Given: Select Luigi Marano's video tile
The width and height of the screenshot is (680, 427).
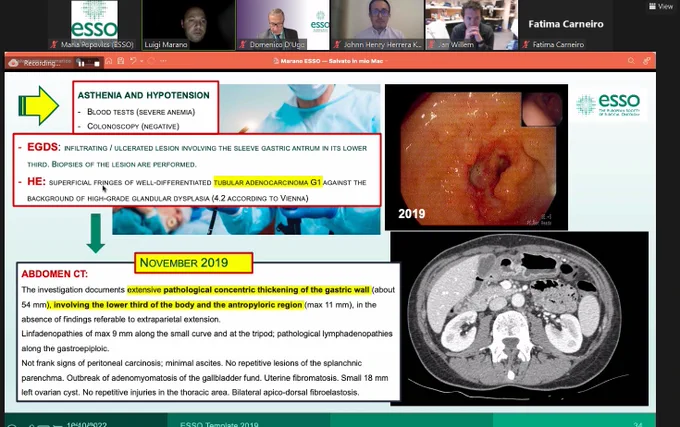Looking at the screenshot, I should pyautogui.click(x=189, y=25).
